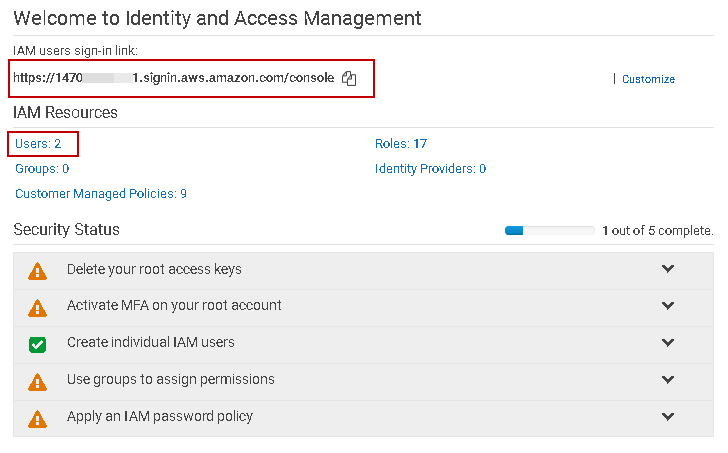This screenshot has height=453, width=728.
Task: Click warning icon beside Use groups
Action: pos(38,381)
